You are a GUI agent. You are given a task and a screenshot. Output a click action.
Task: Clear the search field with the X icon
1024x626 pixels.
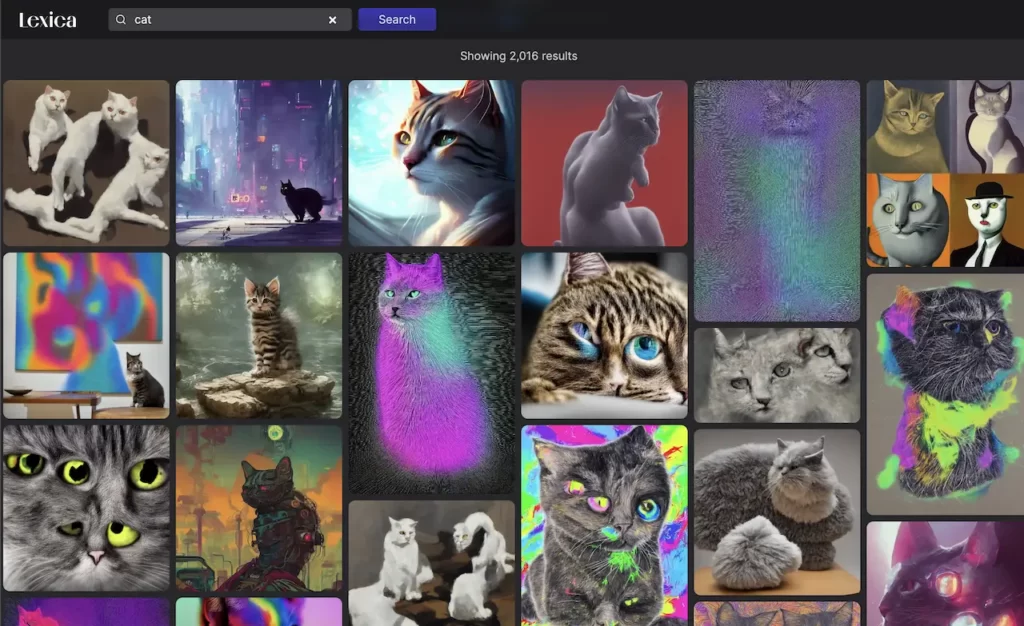[x=332, y=20]
